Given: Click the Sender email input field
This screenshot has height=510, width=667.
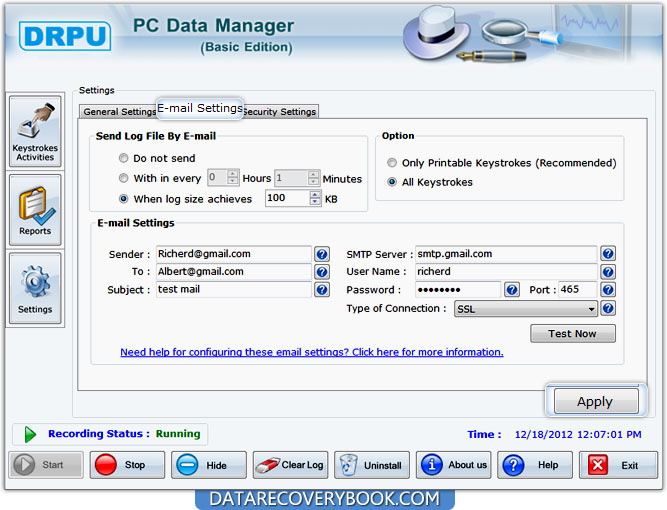Looking at the screenshot, I should (x=234, y=254).
